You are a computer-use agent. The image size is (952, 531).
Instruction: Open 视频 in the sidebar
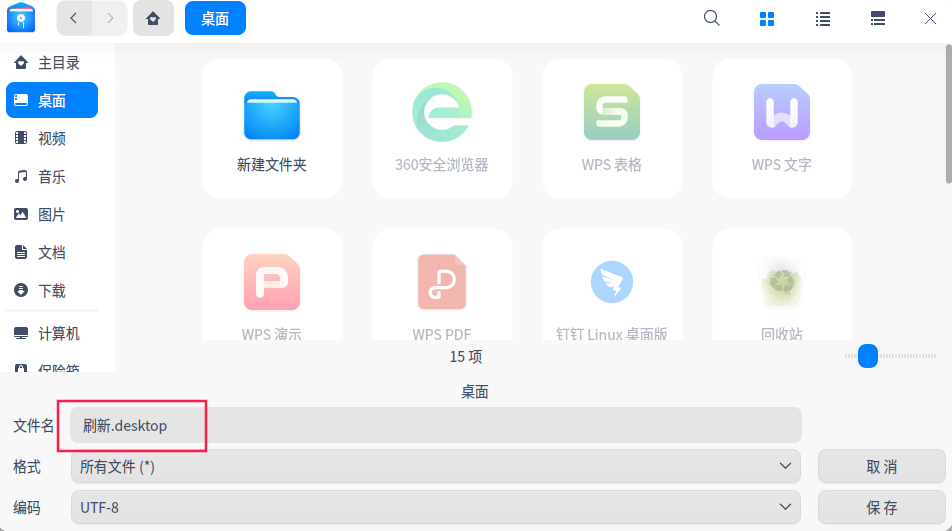coord(52,138)
